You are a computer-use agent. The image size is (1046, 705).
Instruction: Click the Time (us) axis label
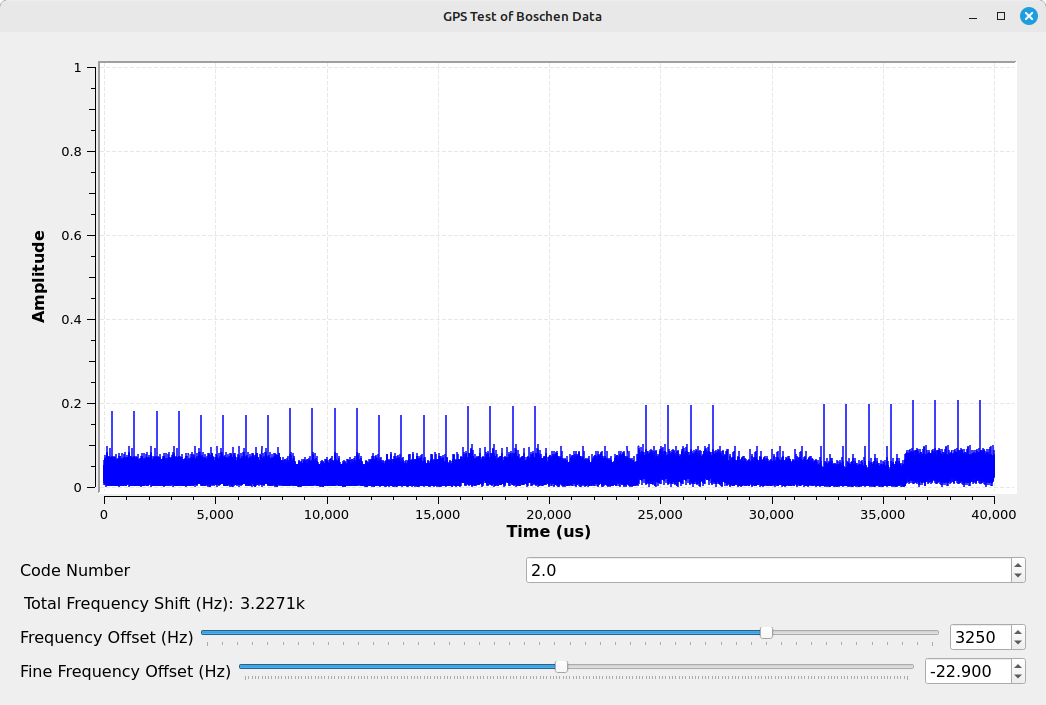(x=548, y=531)
